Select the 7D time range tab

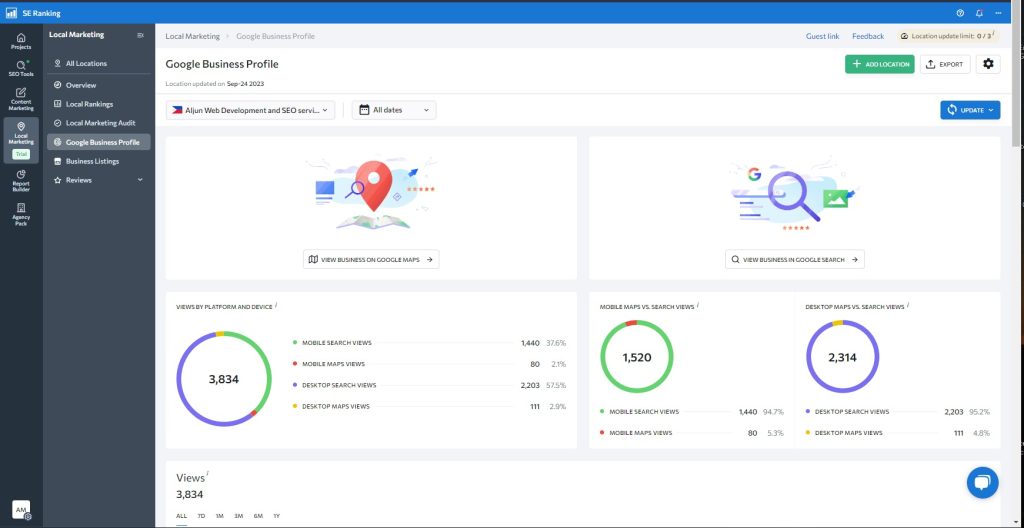[201, 516]
